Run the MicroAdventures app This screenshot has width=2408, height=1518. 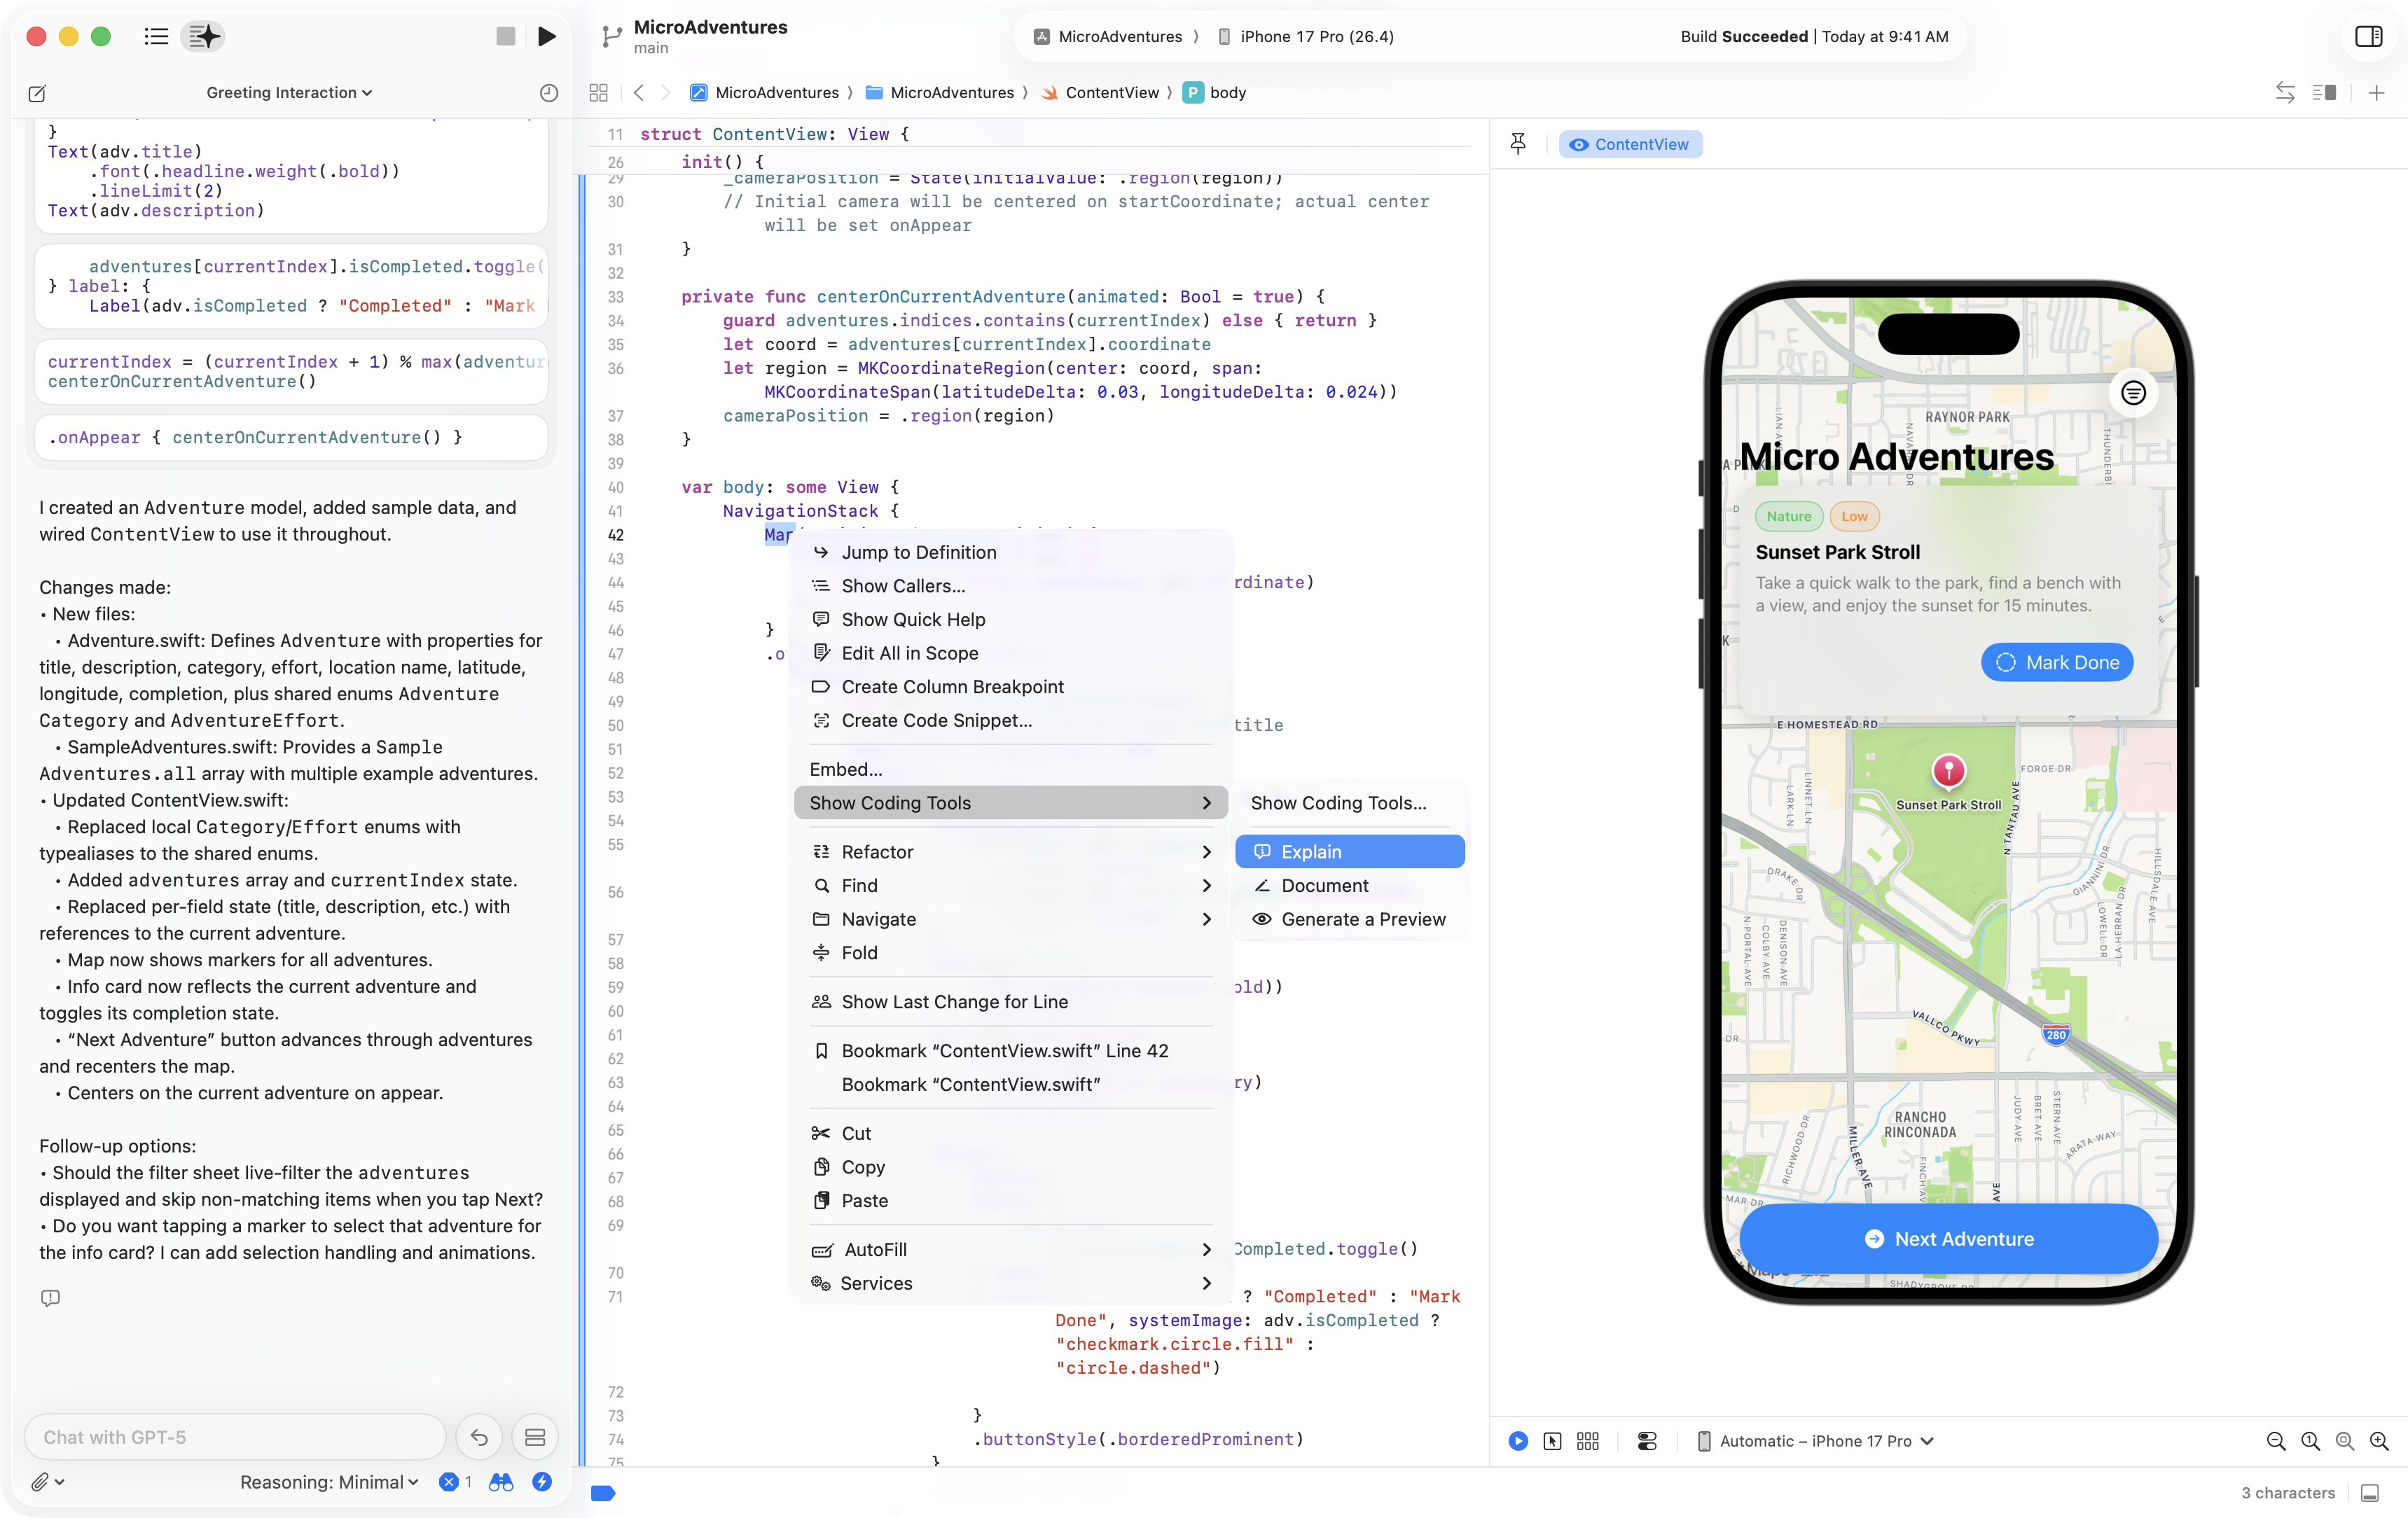[547, 37]
